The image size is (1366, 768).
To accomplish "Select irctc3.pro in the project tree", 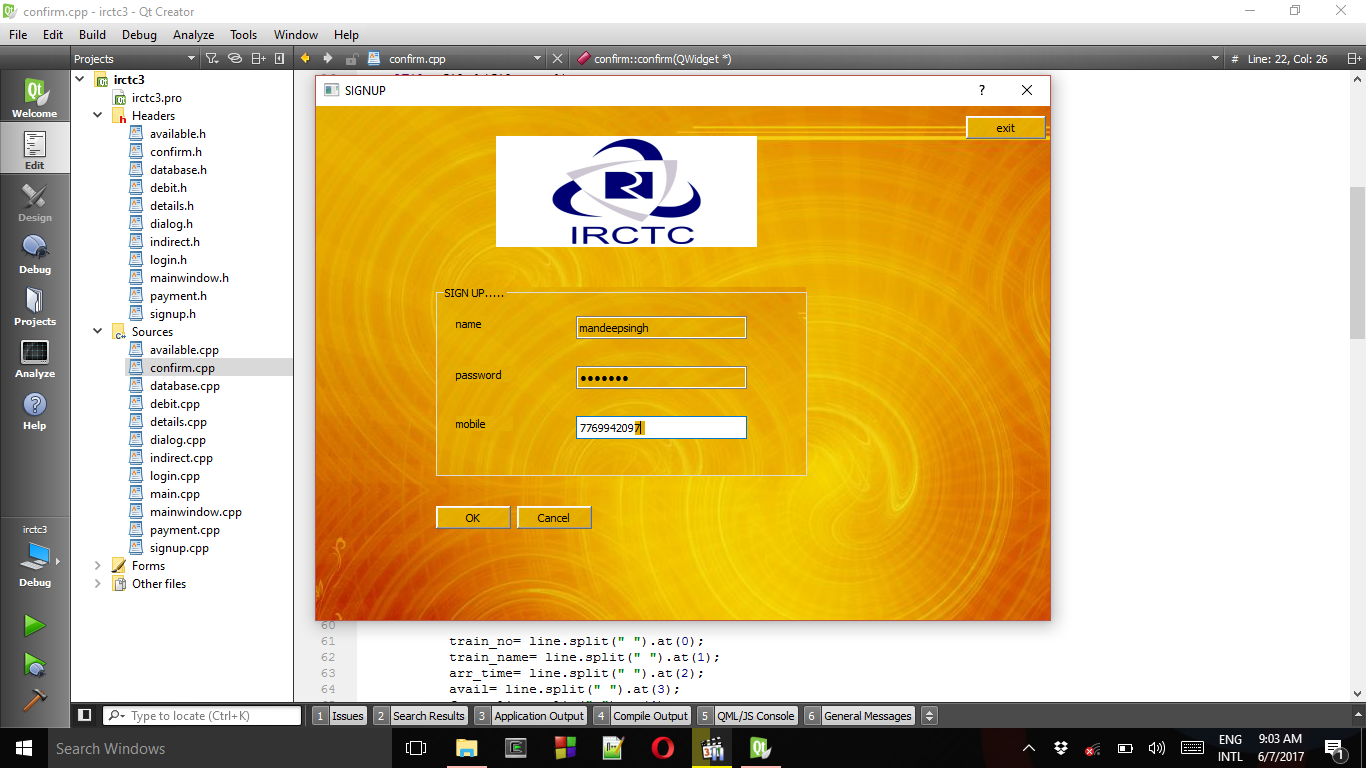I will pos(156,98).
